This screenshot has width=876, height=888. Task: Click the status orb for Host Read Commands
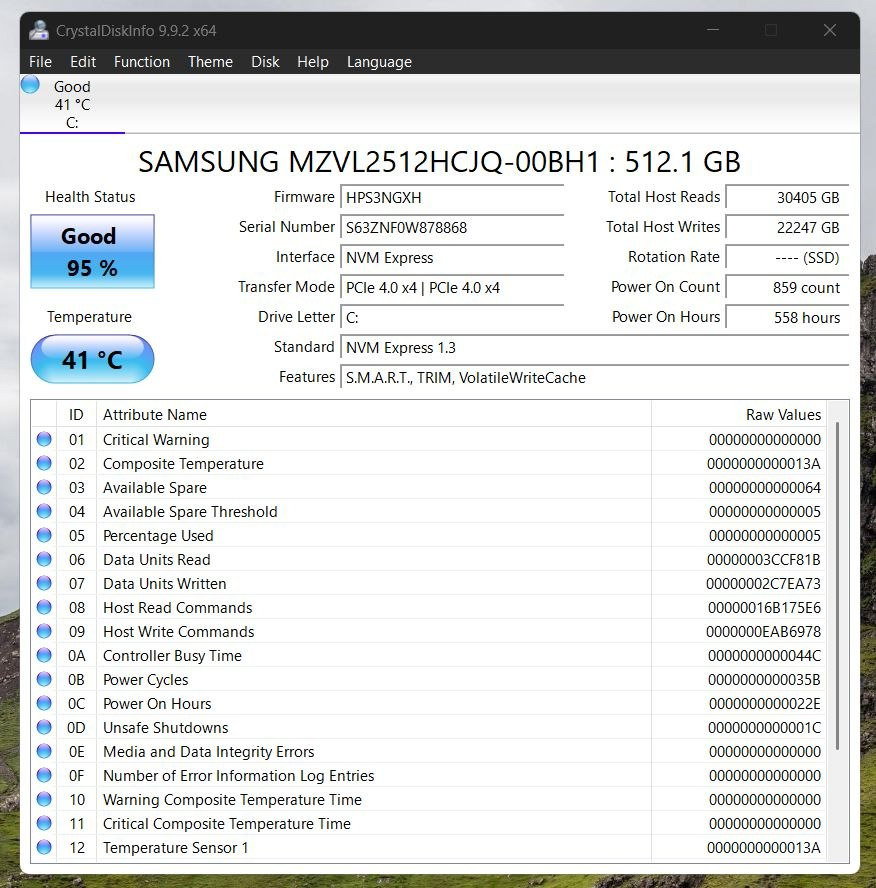tap(44, 607)
